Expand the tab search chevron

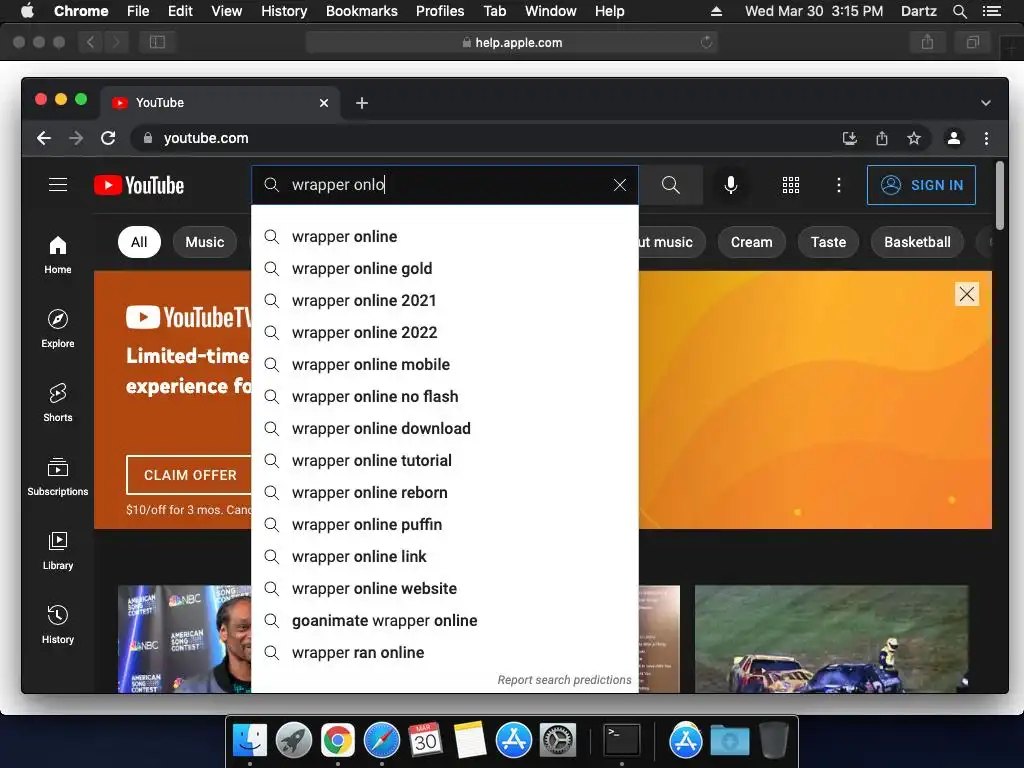tap(985, 103)
